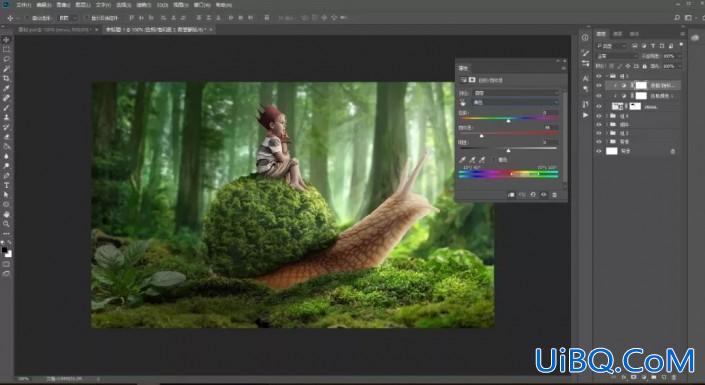Image resolution: width=705 pixels, height=385 pixels.
Task: Hide the expanded top layer group
Action: pyautogui.click(x=599, y=76)
